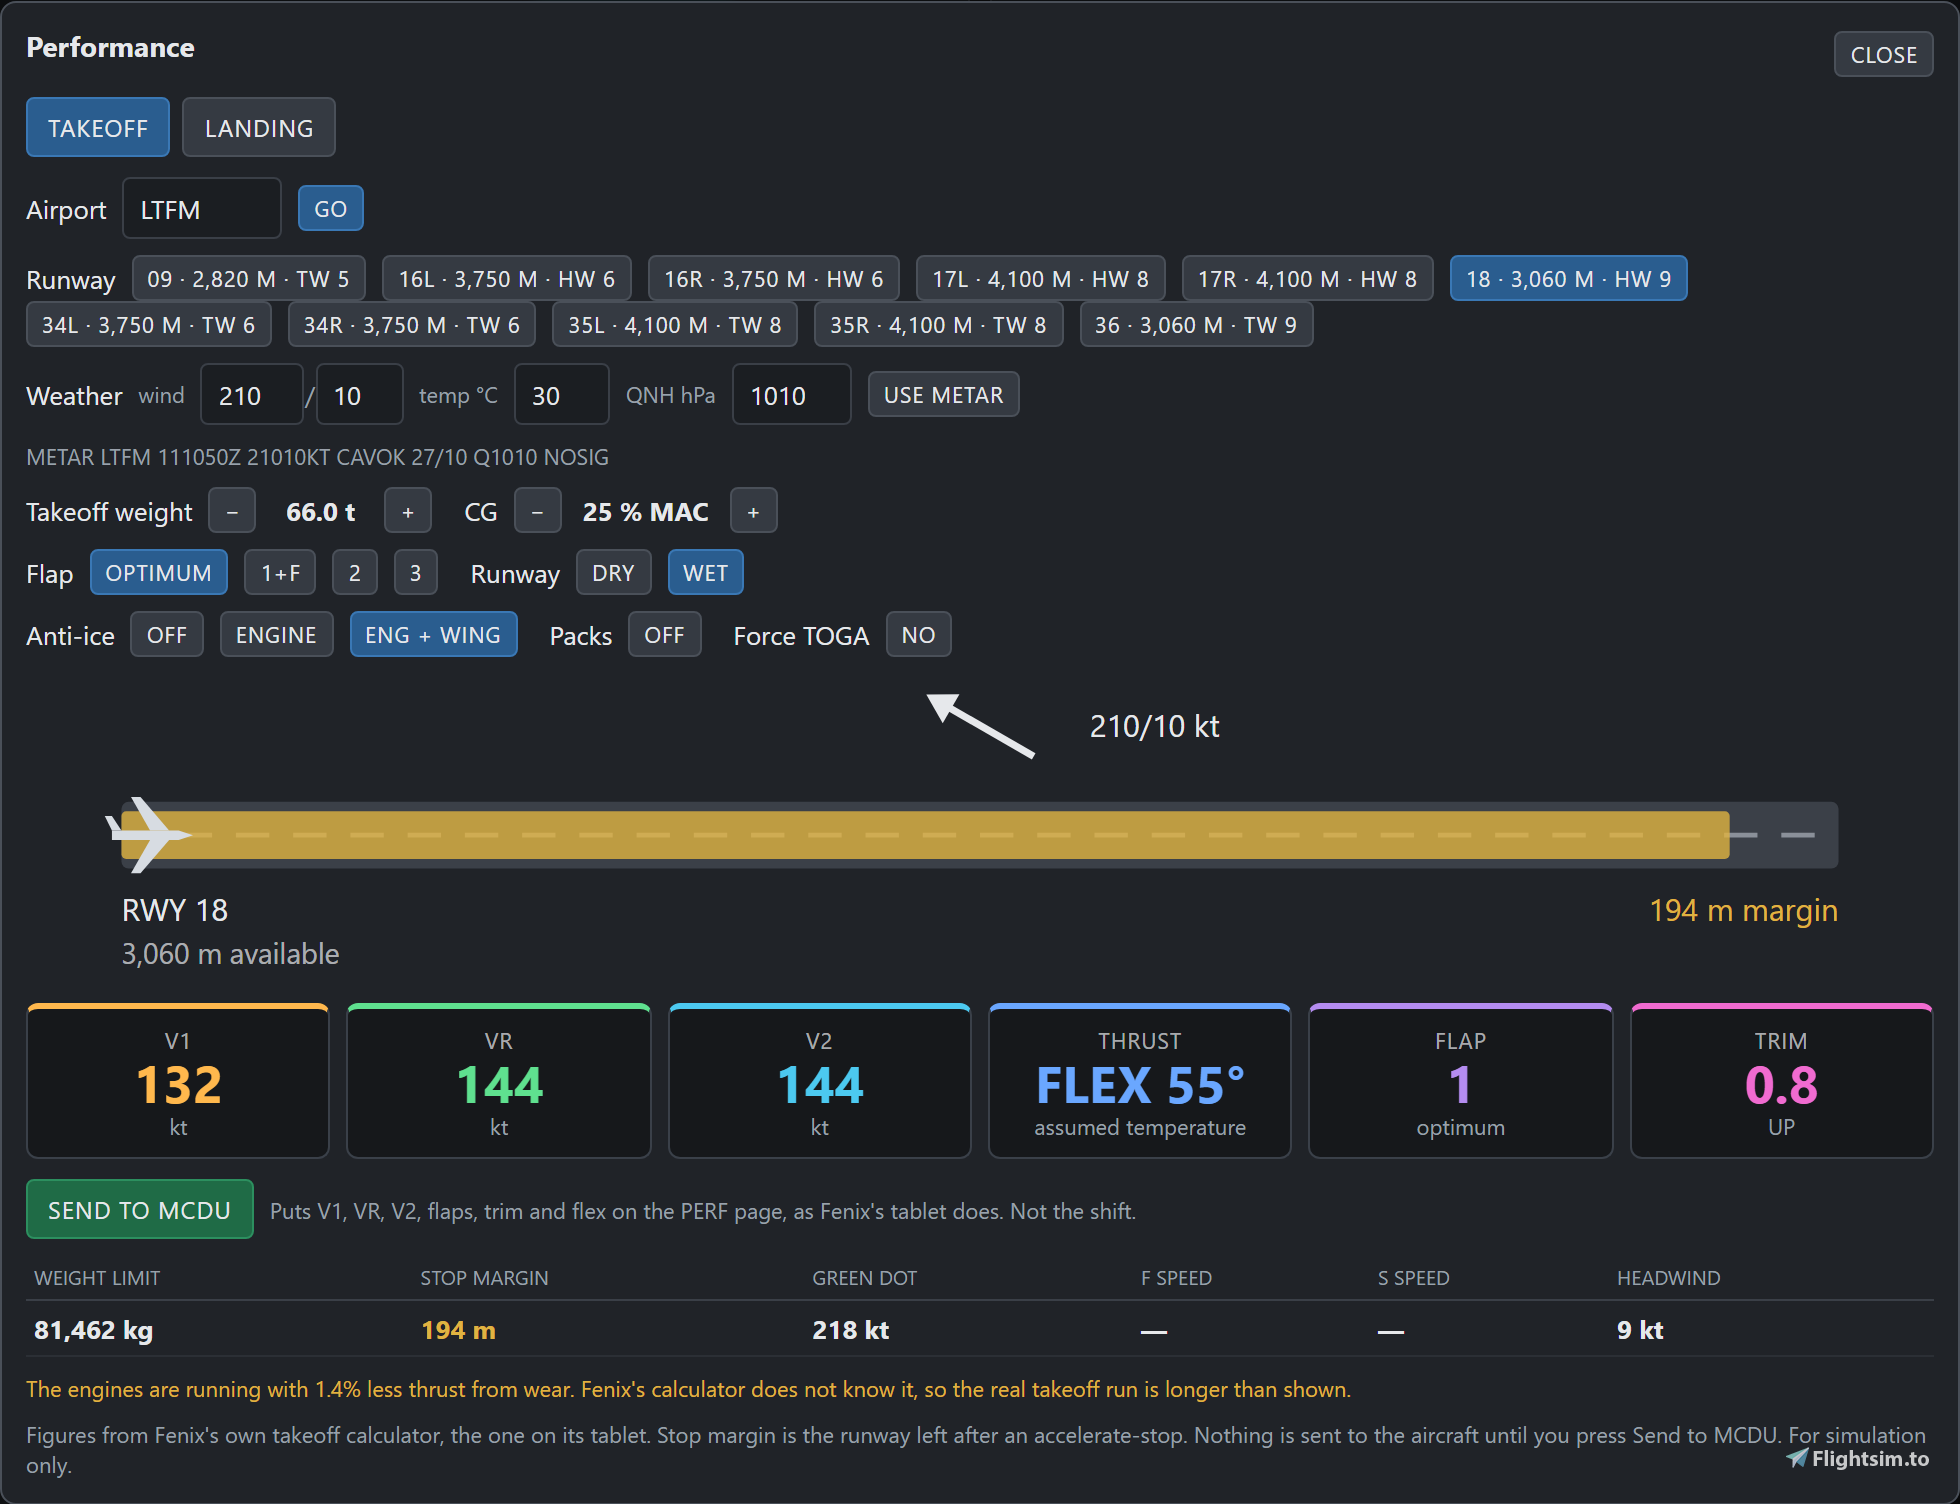
Task: Edit the QNH hPa field 1010
Action: 791,395
